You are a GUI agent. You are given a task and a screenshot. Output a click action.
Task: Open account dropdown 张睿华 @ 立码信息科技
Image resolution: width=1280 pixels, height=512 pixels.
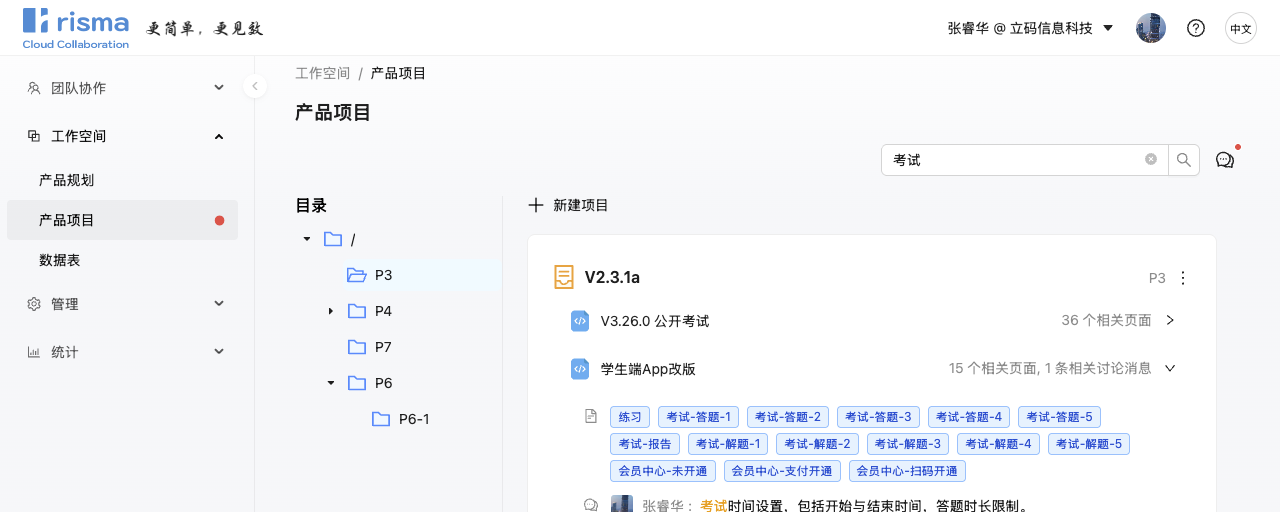tap(1030, 28)
